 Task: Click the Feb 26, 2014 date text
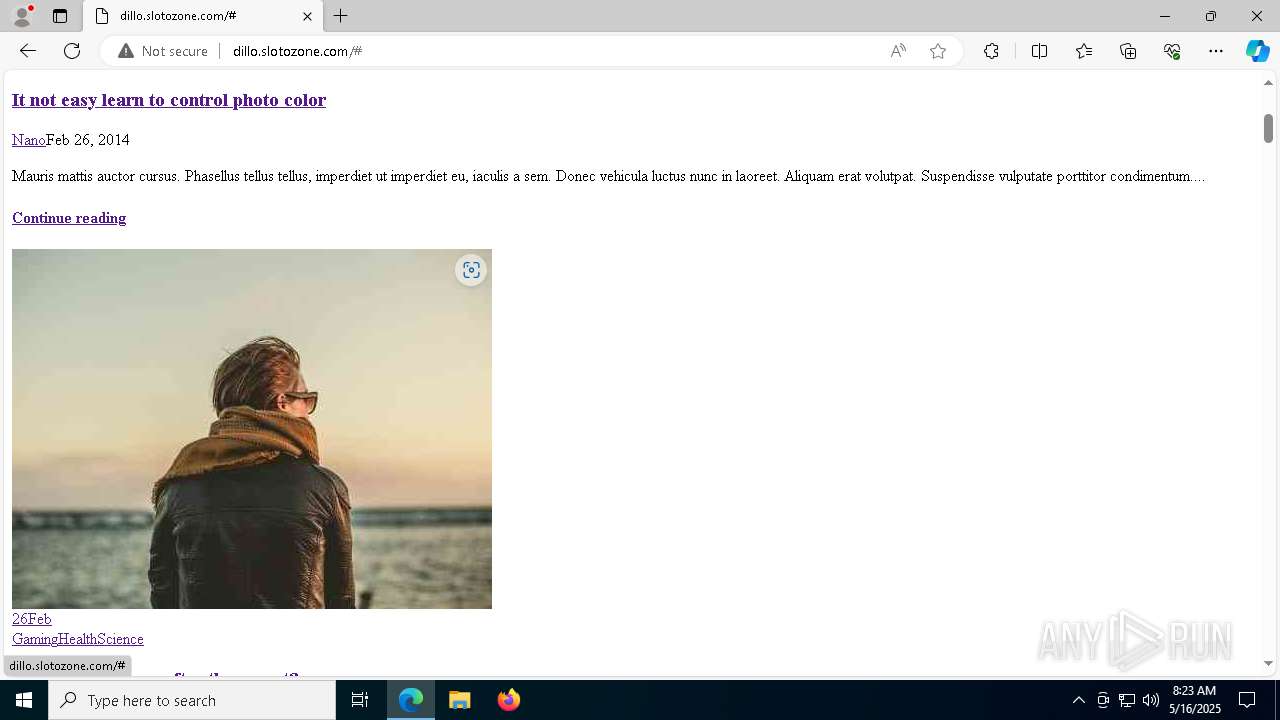[88, 140]
